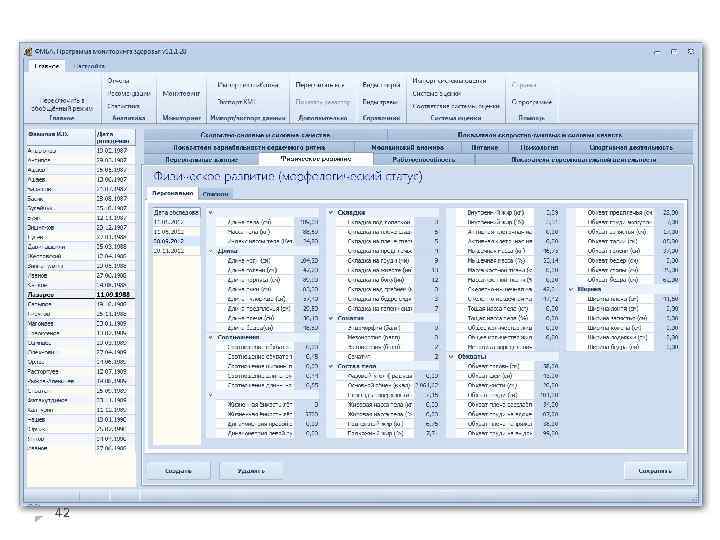The height and width of the screenshot is (540, 720).
Task: Click the Обхват бедер (см) value
Action: (668, 260)
